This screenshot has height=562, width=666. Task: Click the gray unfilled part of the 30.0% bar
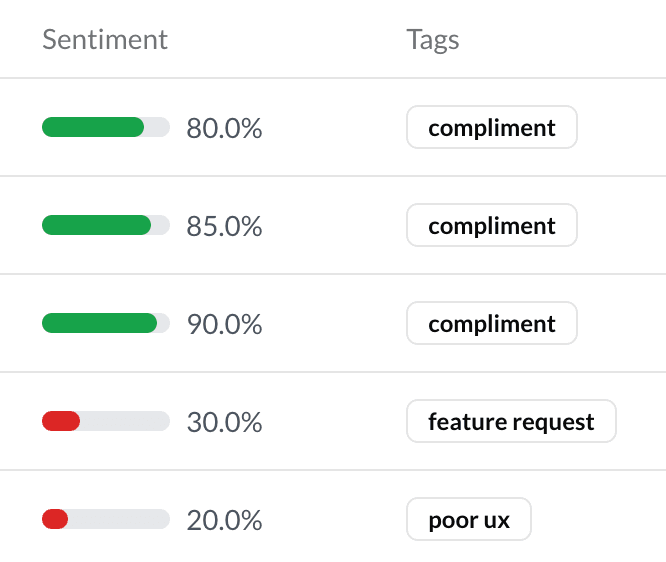(124, 422)
